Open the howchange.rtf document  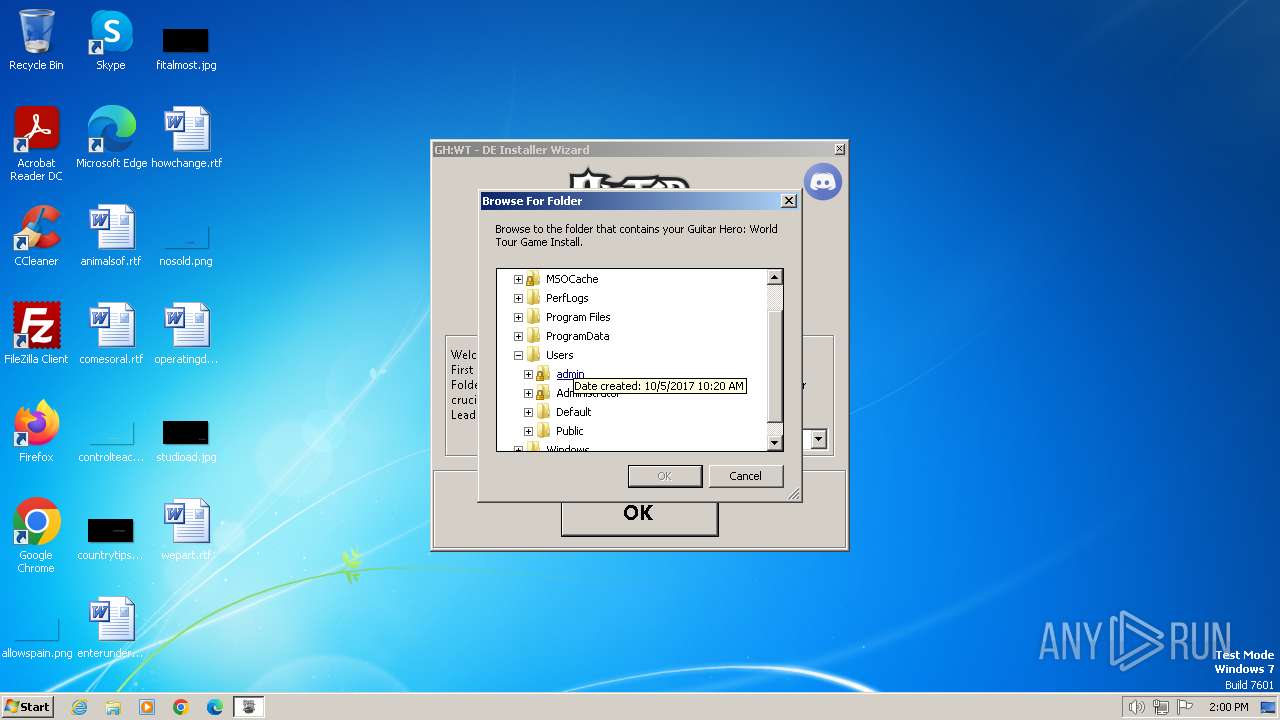[186, 137]
